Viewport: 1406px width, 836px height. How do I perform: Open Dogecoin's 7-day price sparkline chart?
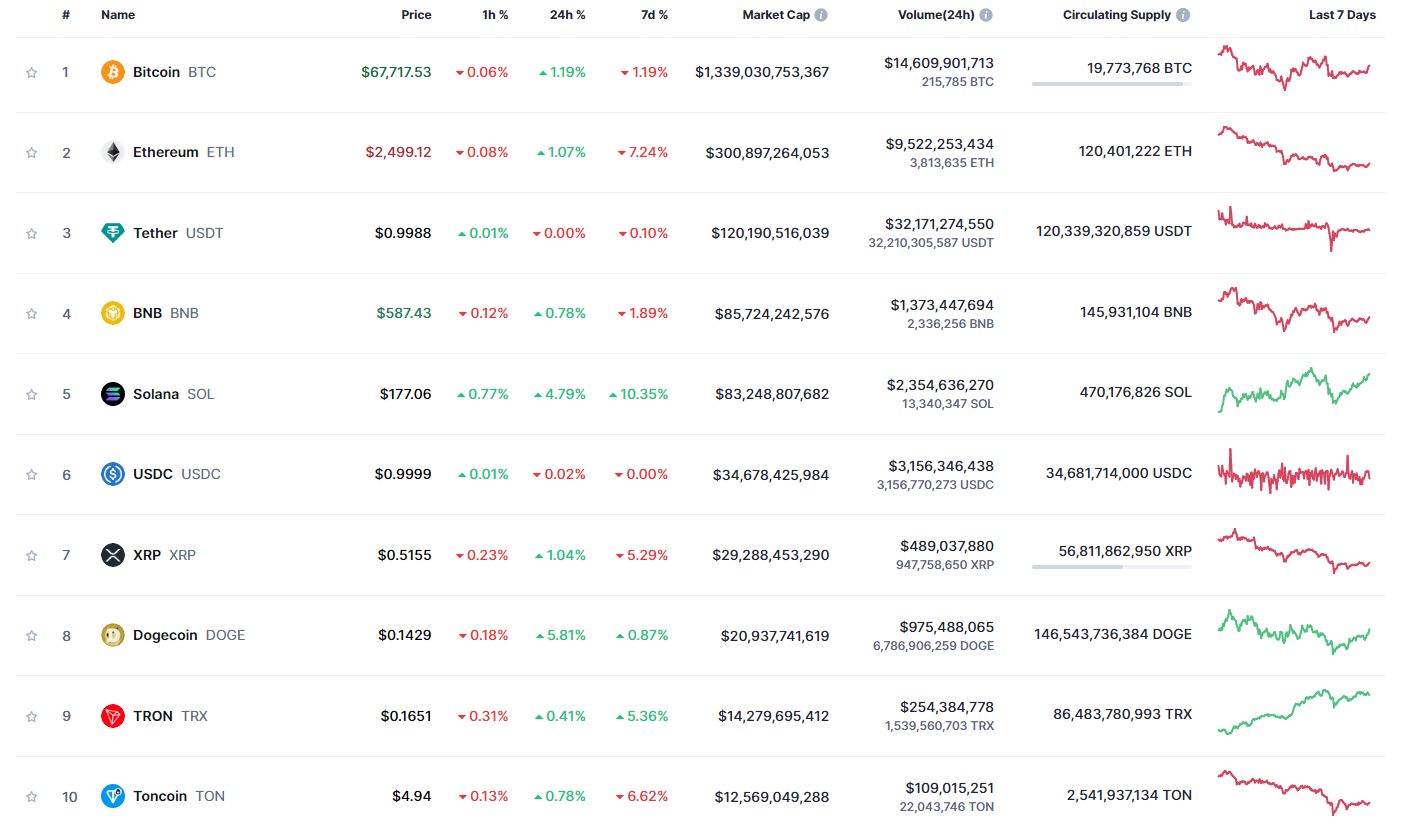(1294, 632)
